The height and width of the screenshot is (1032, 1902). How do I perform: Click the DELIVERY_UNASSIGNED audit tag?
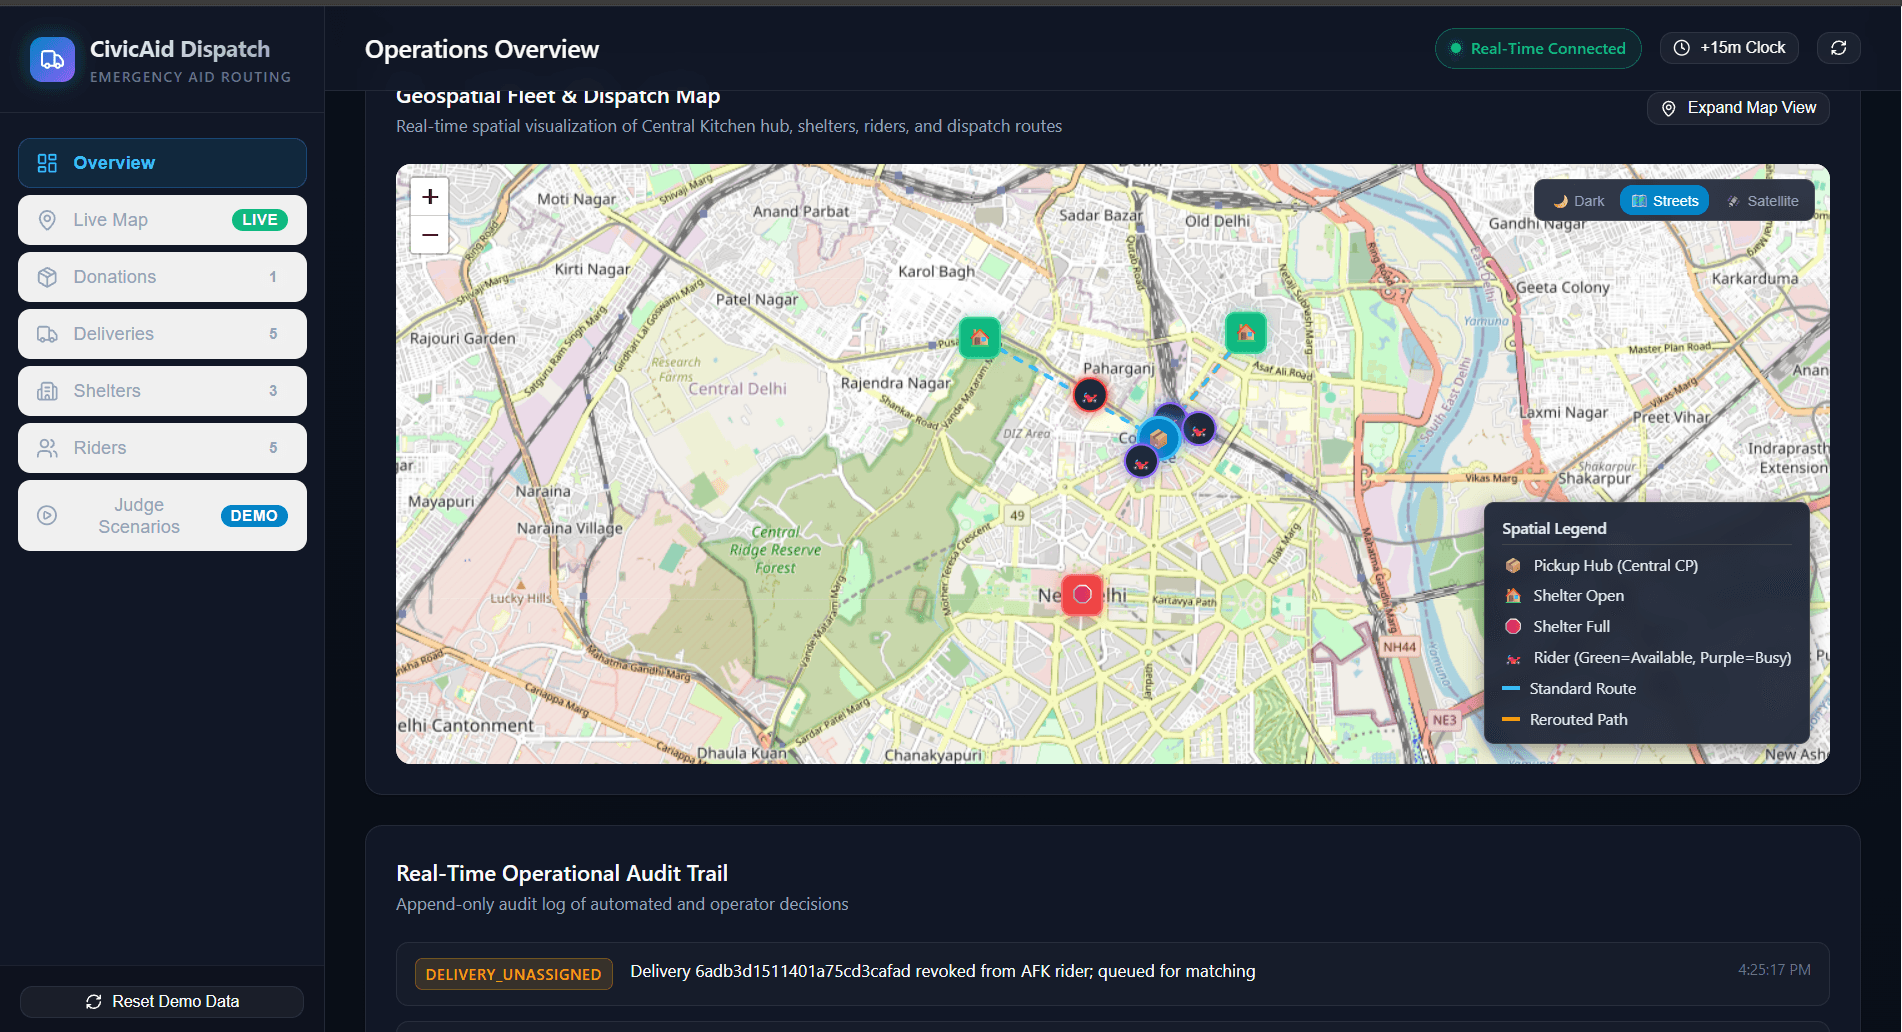point(514,974)
